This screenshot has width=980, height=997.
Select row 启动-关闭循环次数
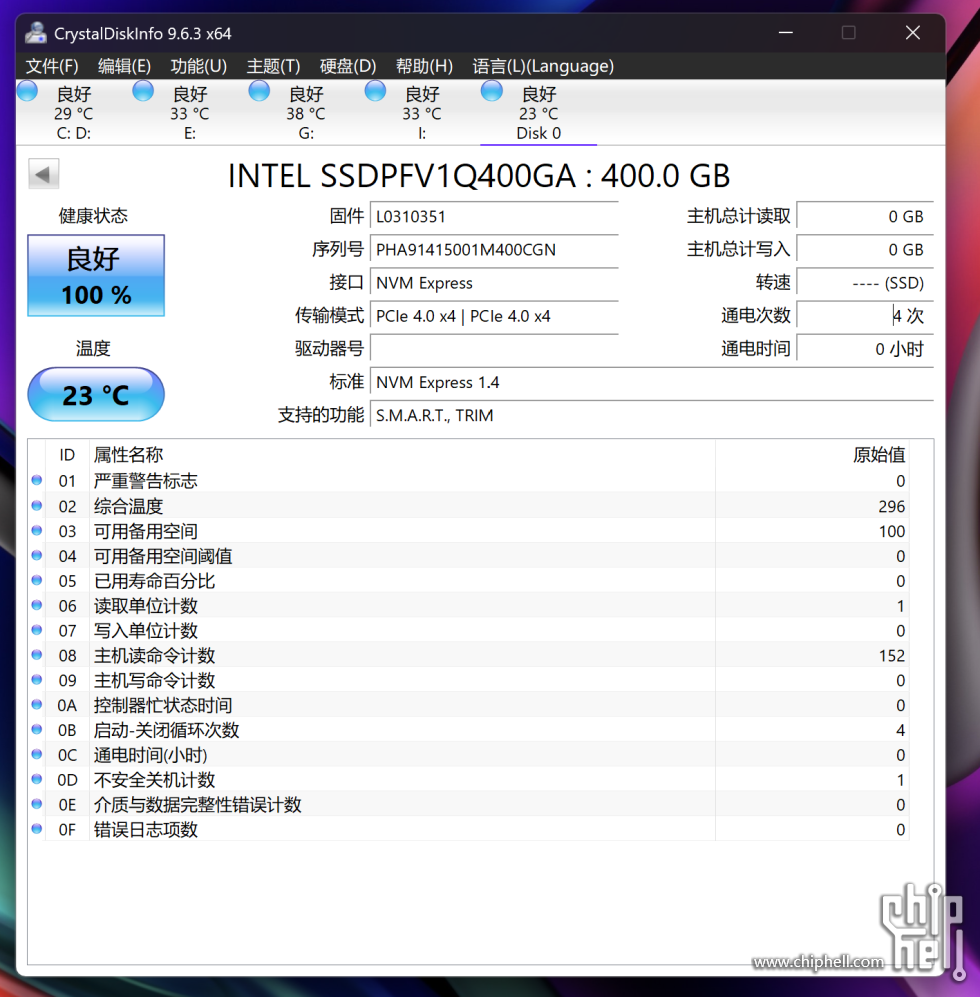(x=469, y=730)
